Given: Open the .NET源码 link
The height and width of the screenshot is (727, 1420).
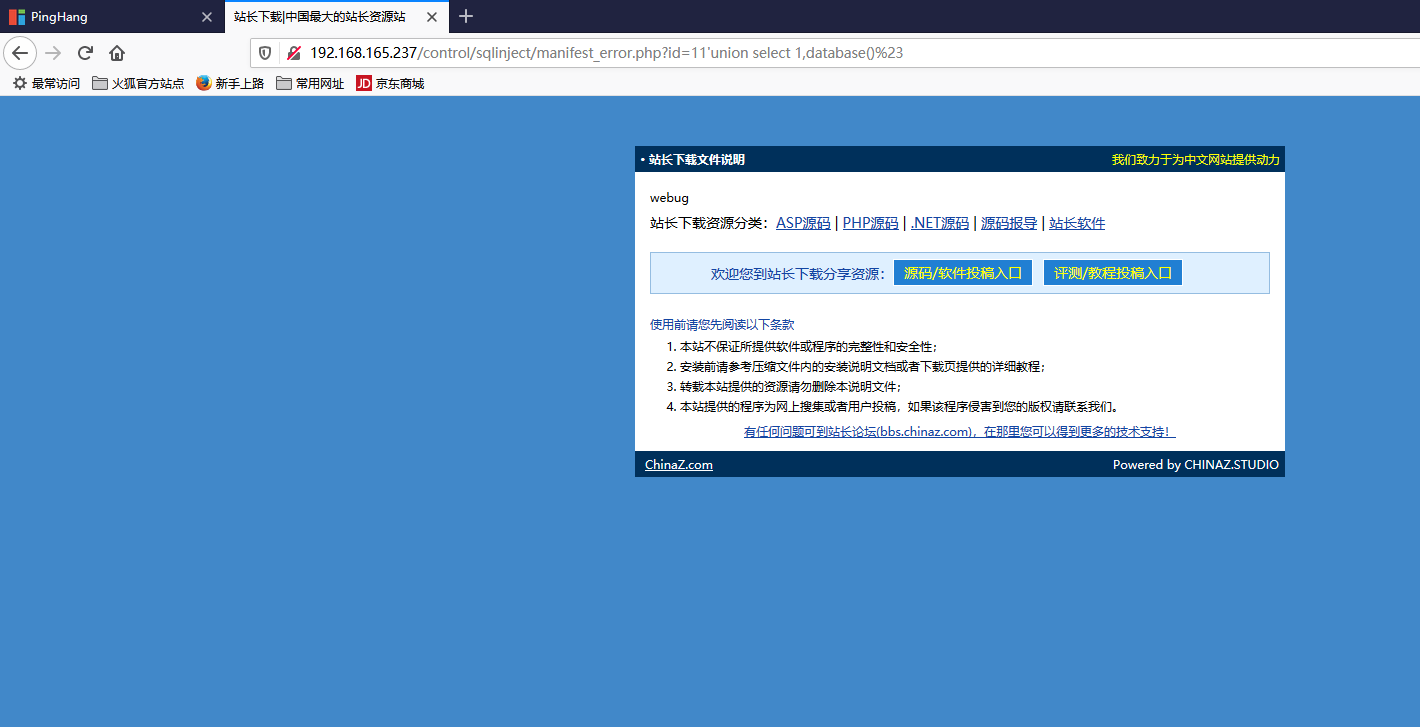Looking at the screenshot, I should click(x=940, y=223).
